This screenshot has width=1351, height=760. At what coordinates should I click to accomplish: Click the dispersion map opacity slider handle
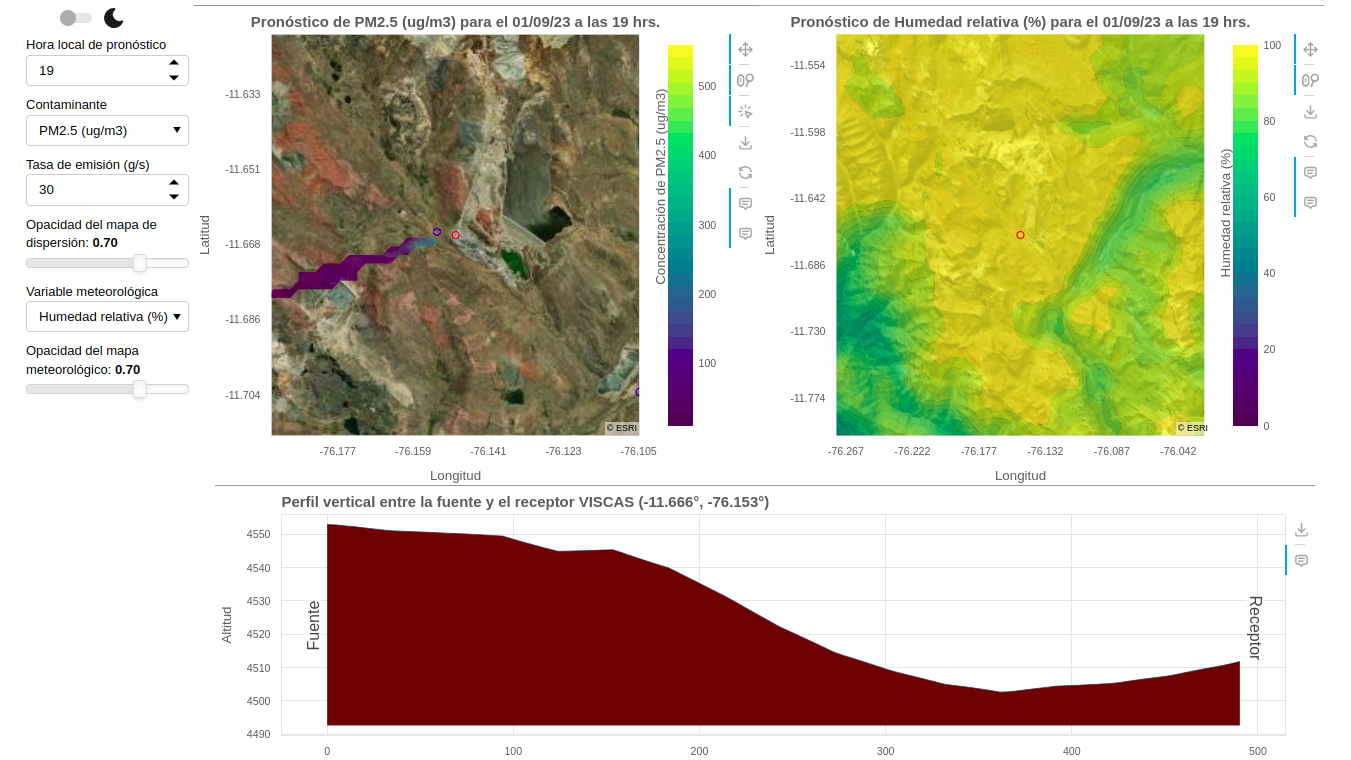(x=140, y=263)
